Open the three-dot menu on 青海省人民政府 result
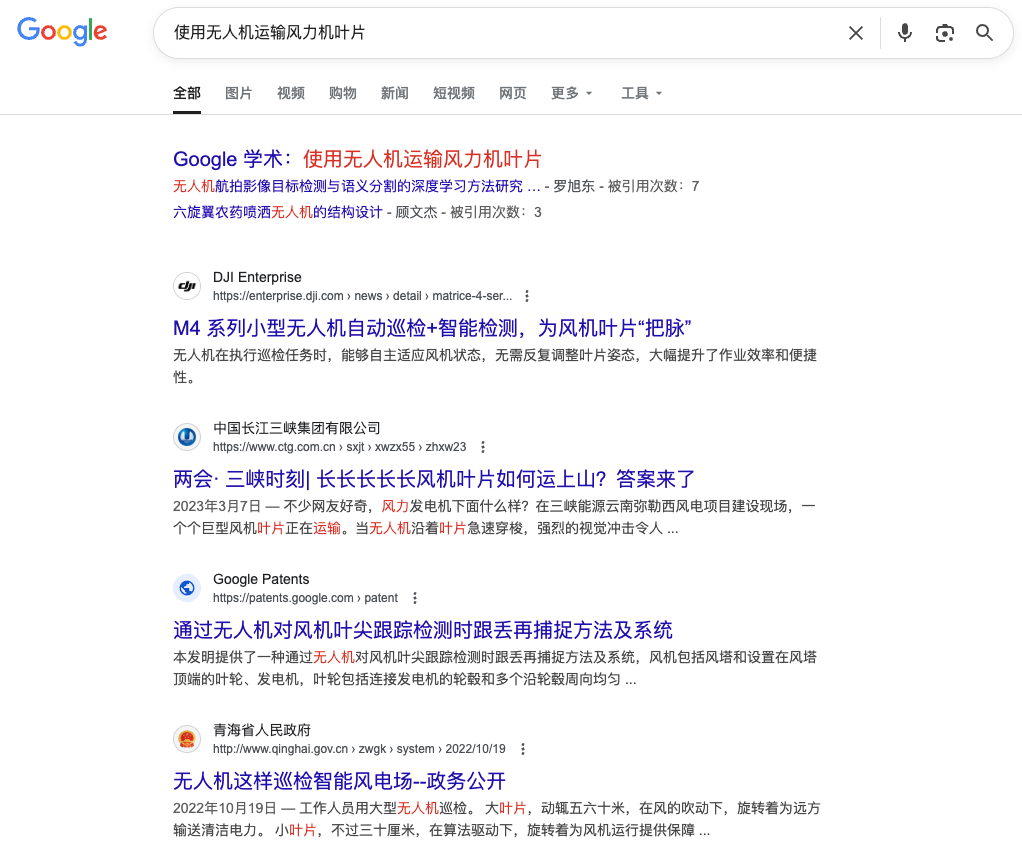This screenshot has width=1022, height=848. point(524,748)
